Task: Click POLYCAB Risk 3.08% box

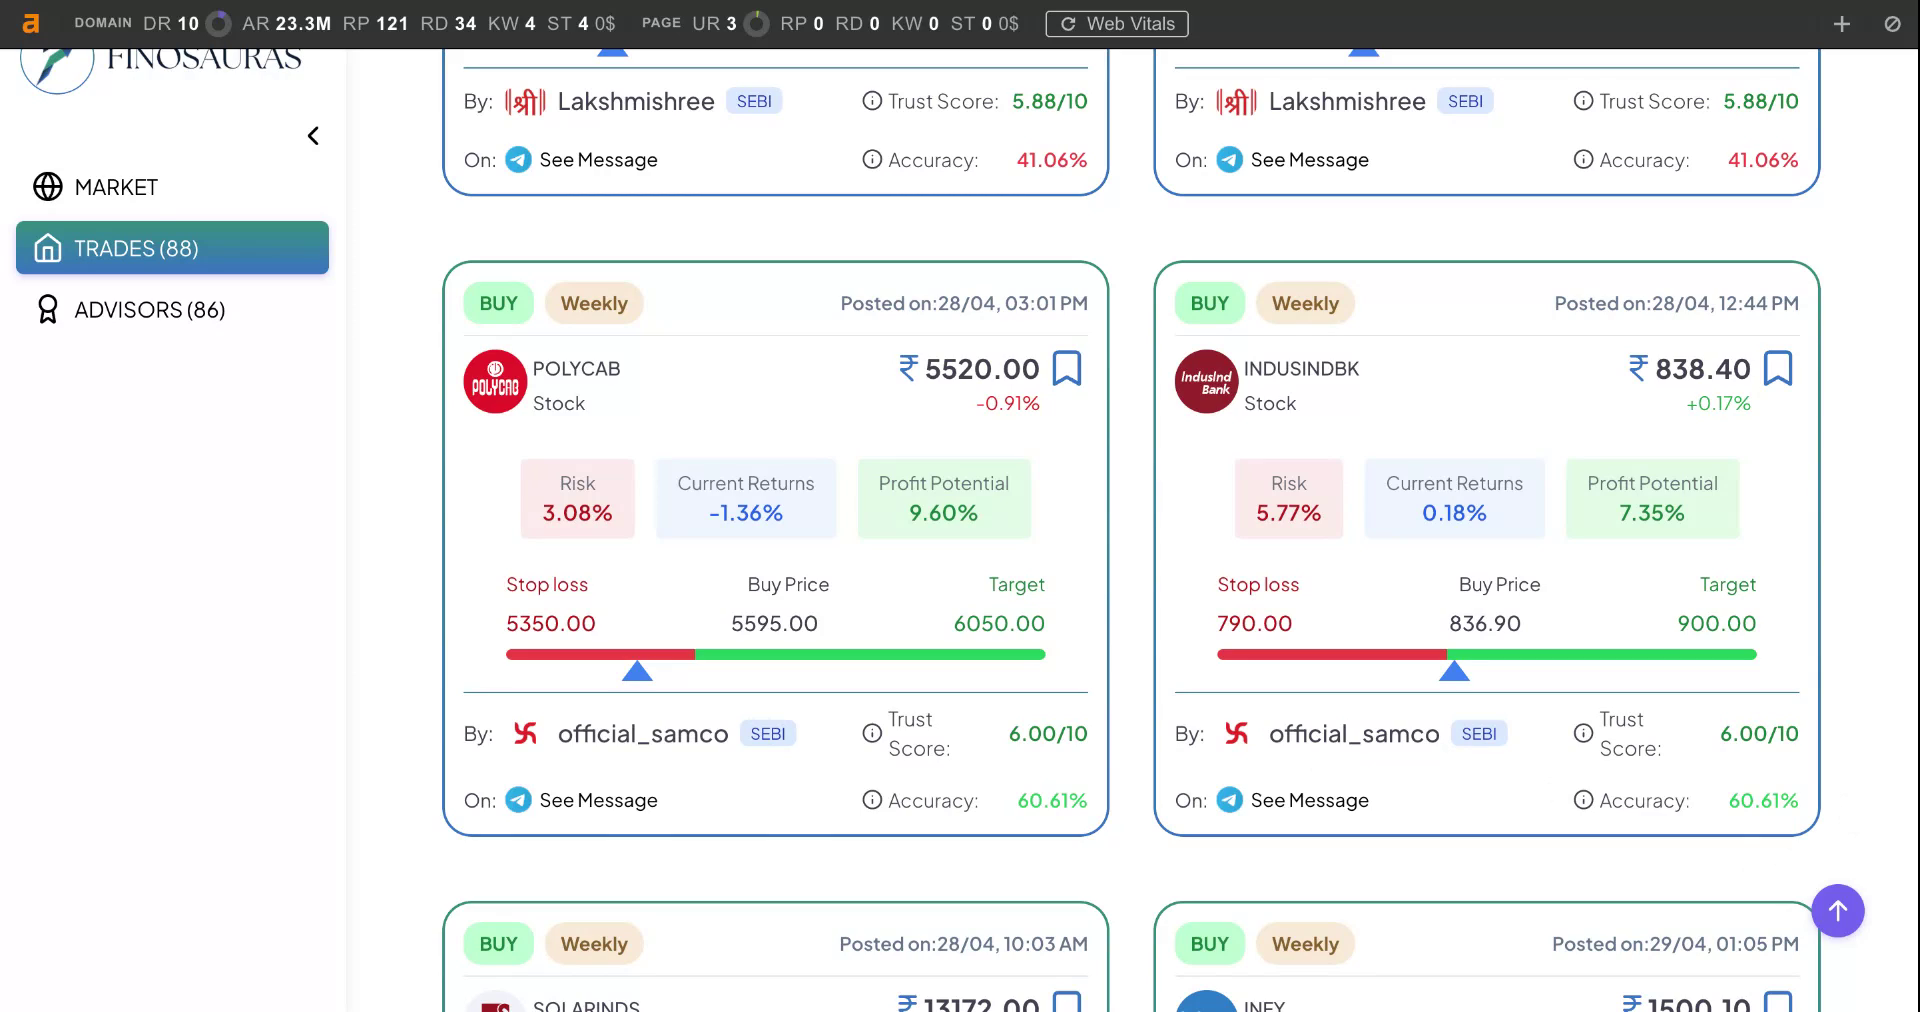Action: (x=577, y=499)
